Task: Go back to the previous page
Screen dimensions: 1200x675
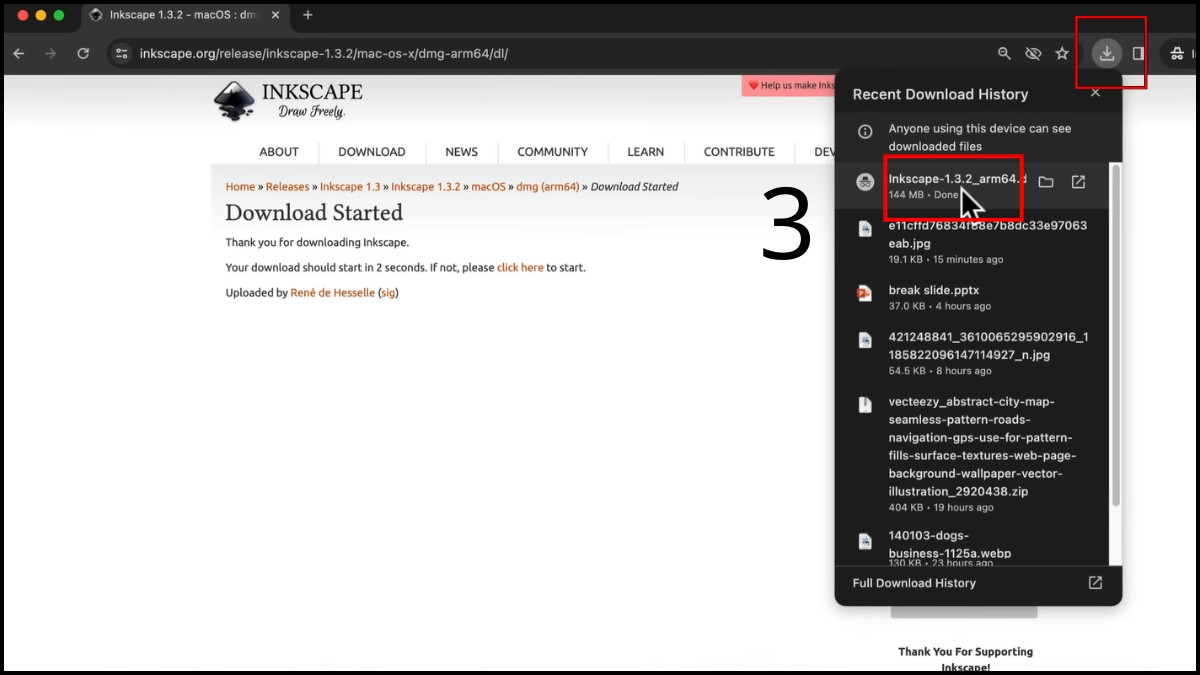Action: pos(18,54)
